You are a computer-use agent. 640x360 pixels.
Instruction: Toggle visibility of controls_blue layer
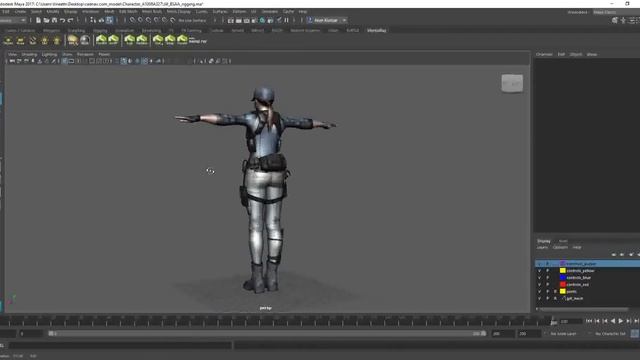pos(539,278)
